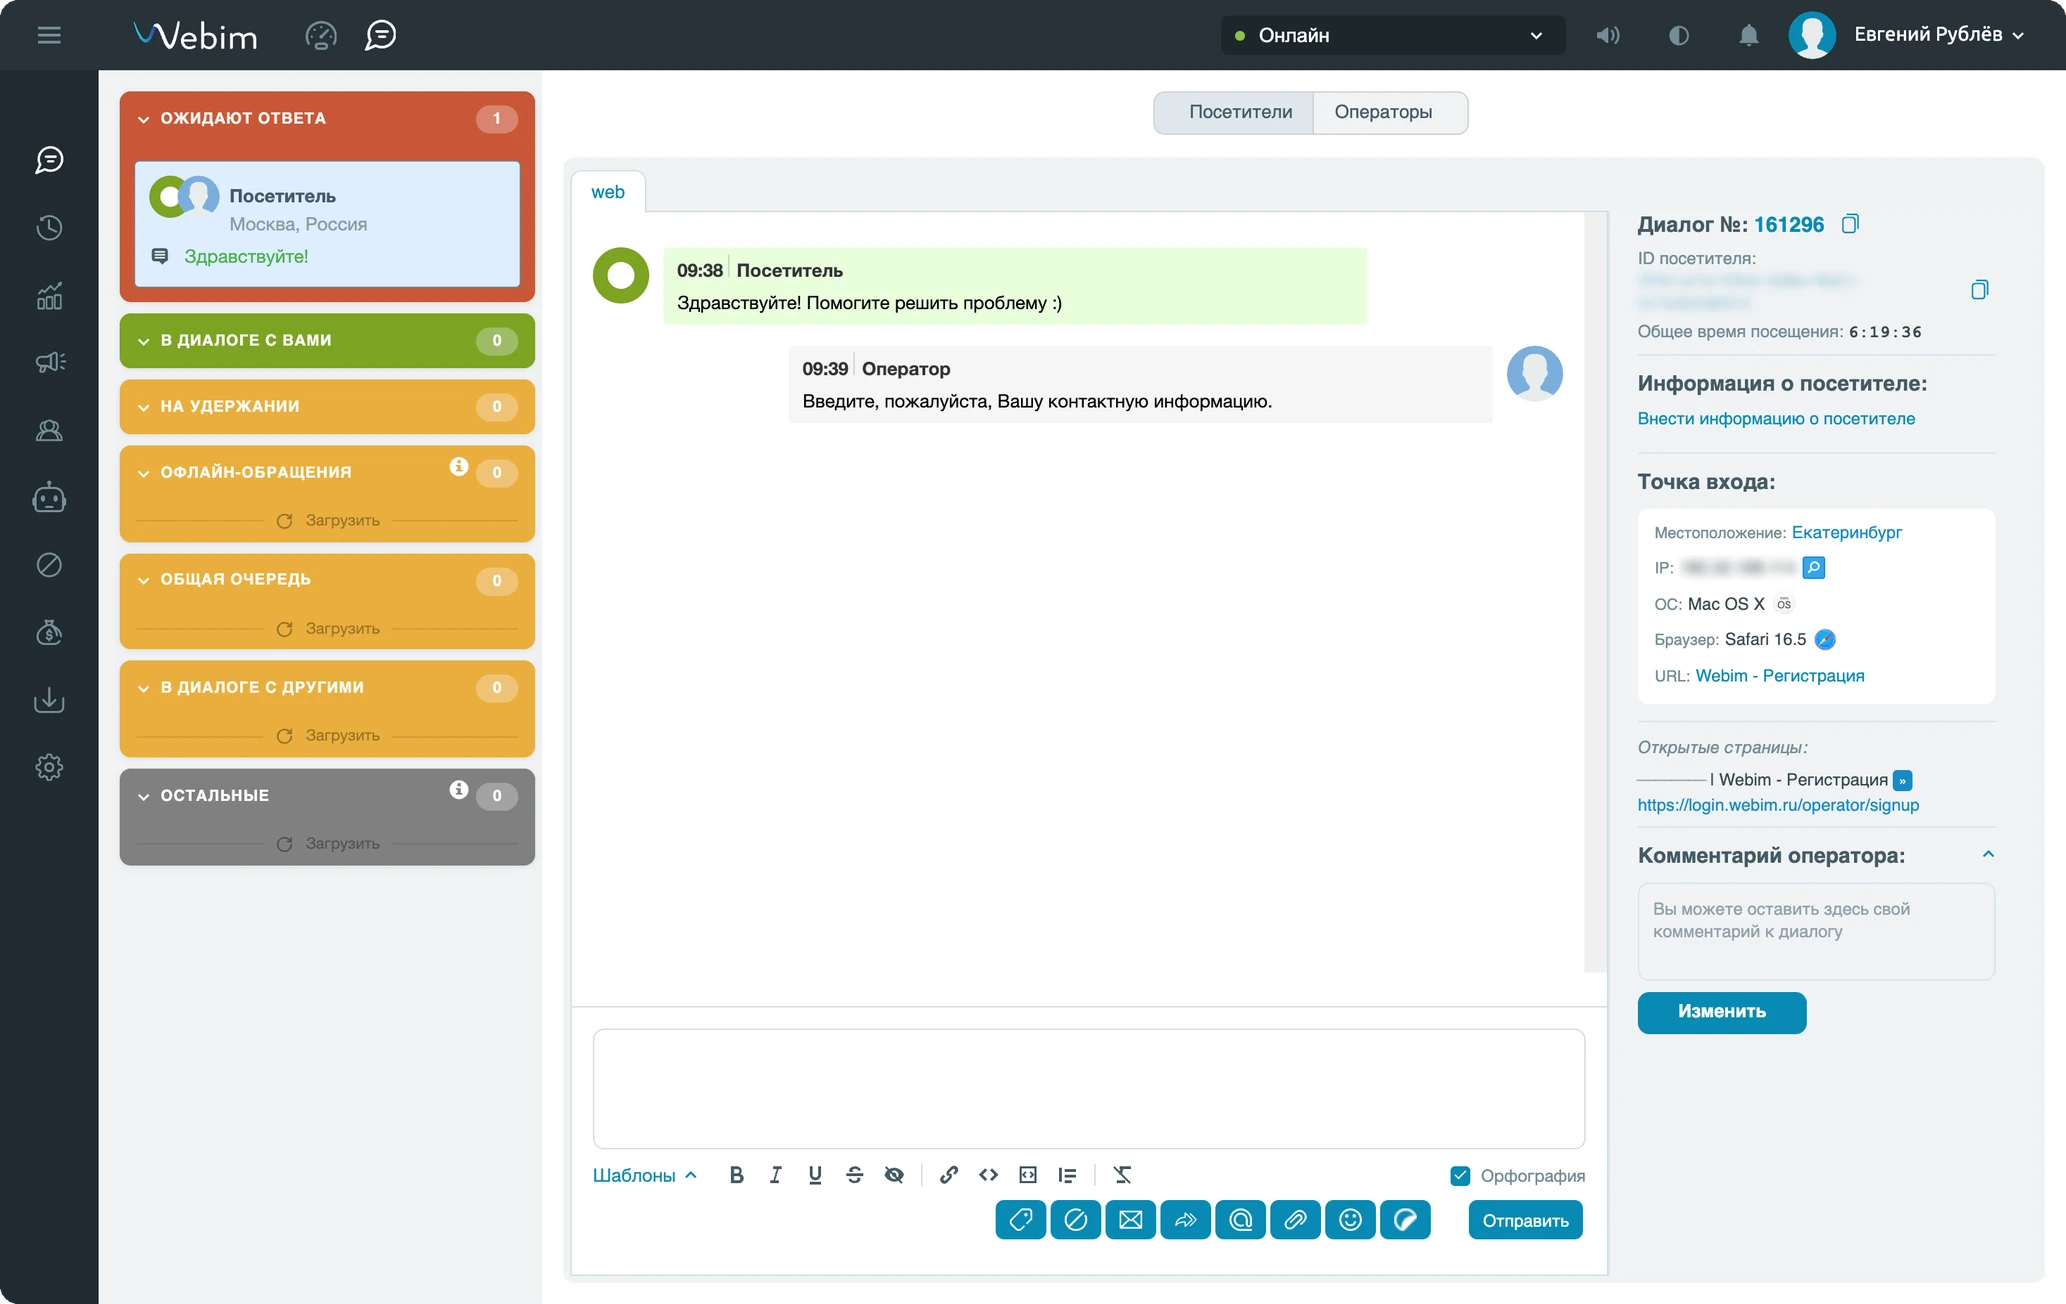Open Внести информацию о посетителе link
Viewport: 2066px width, 1304px height.
(x=1776, y=419)
